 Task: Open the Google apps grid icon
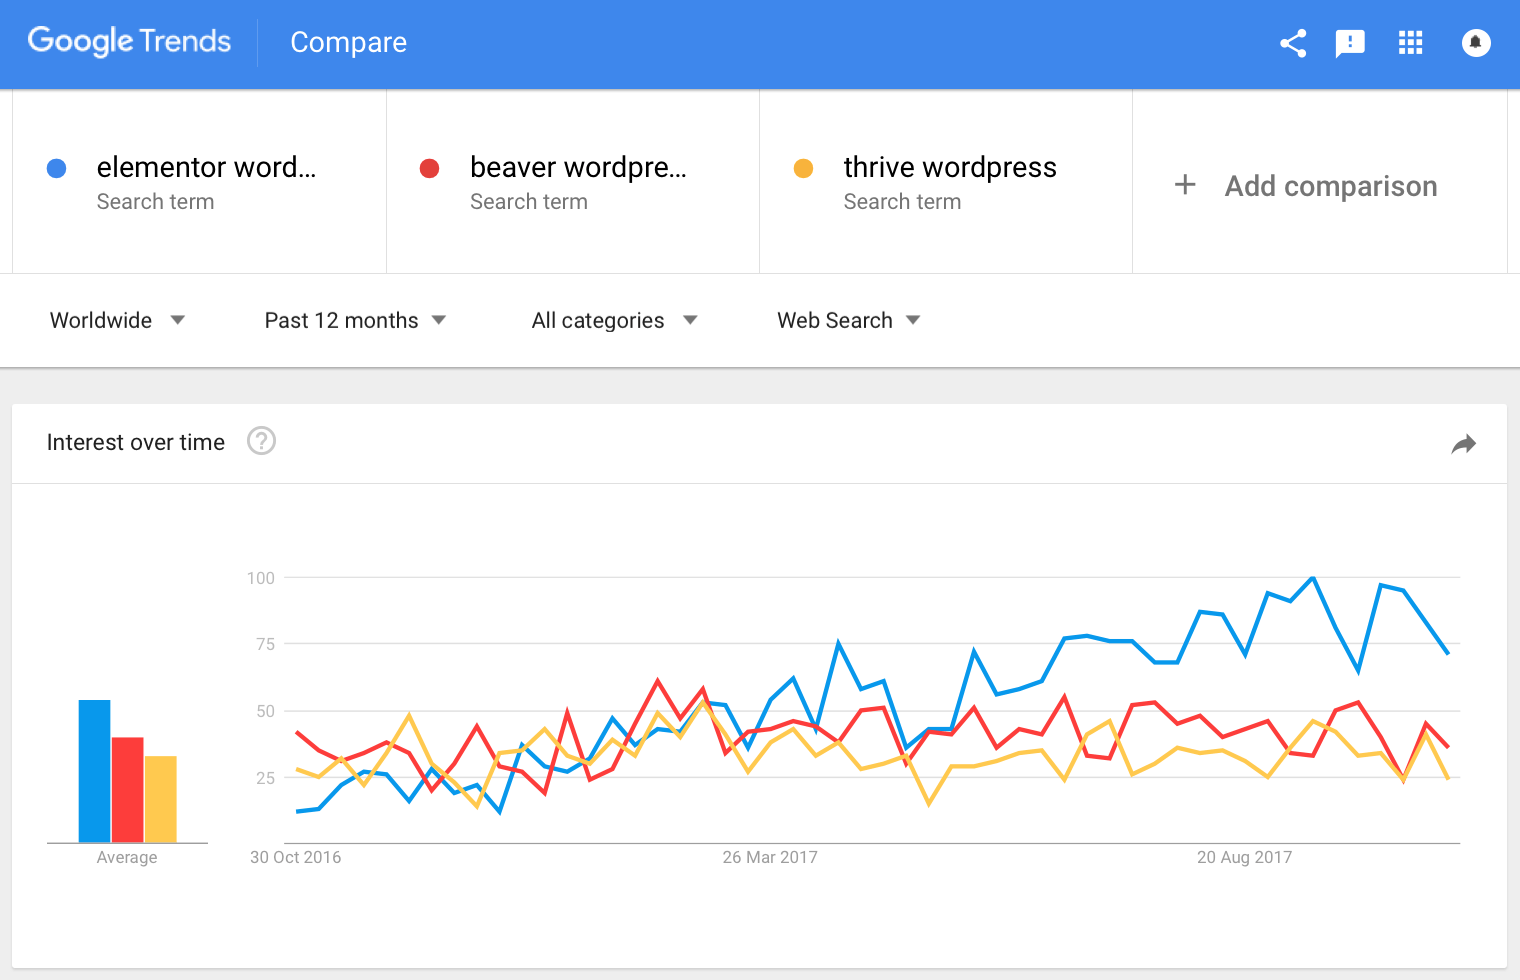(1411, 42)
